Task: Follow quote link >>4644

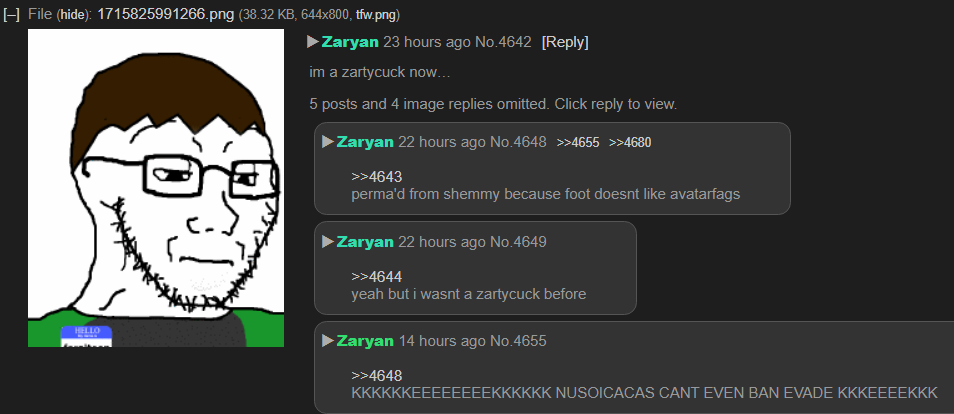Action: point(377,277)
